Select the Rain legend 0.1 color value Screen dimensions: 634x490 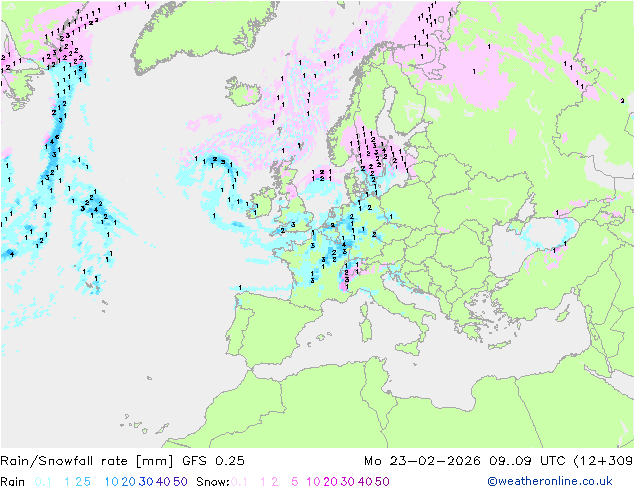pyautogui.click(x=43, y=482)
